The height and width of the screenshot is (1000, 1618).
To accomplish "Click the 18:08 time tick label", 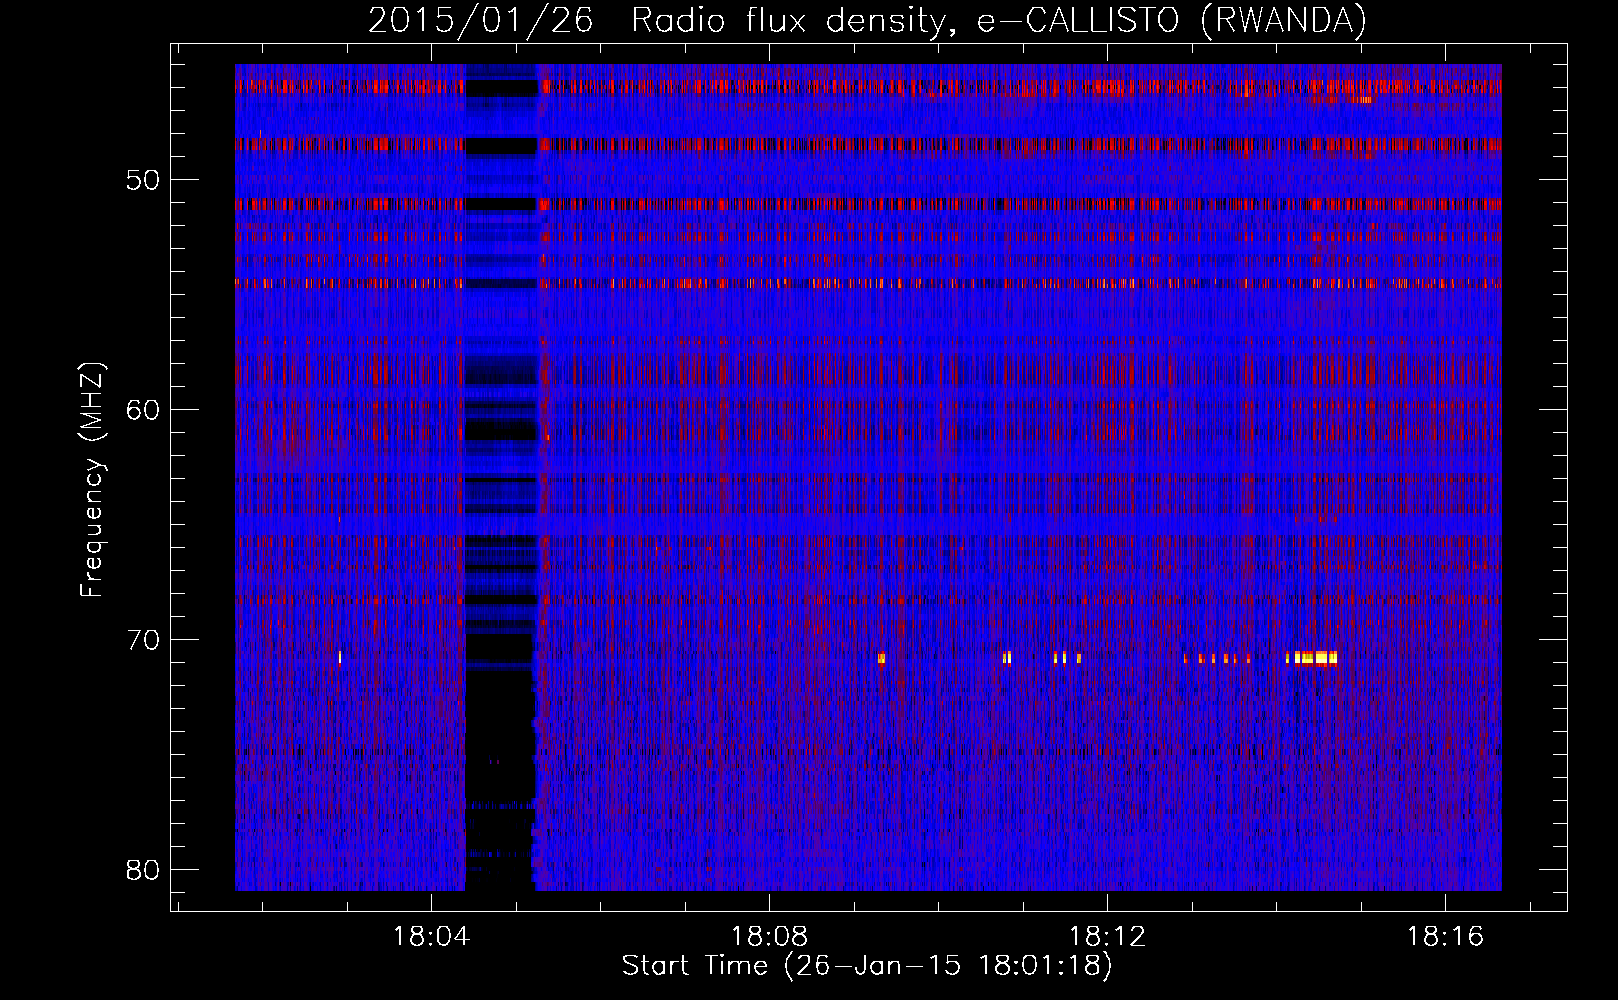I will tap(769, 937).
